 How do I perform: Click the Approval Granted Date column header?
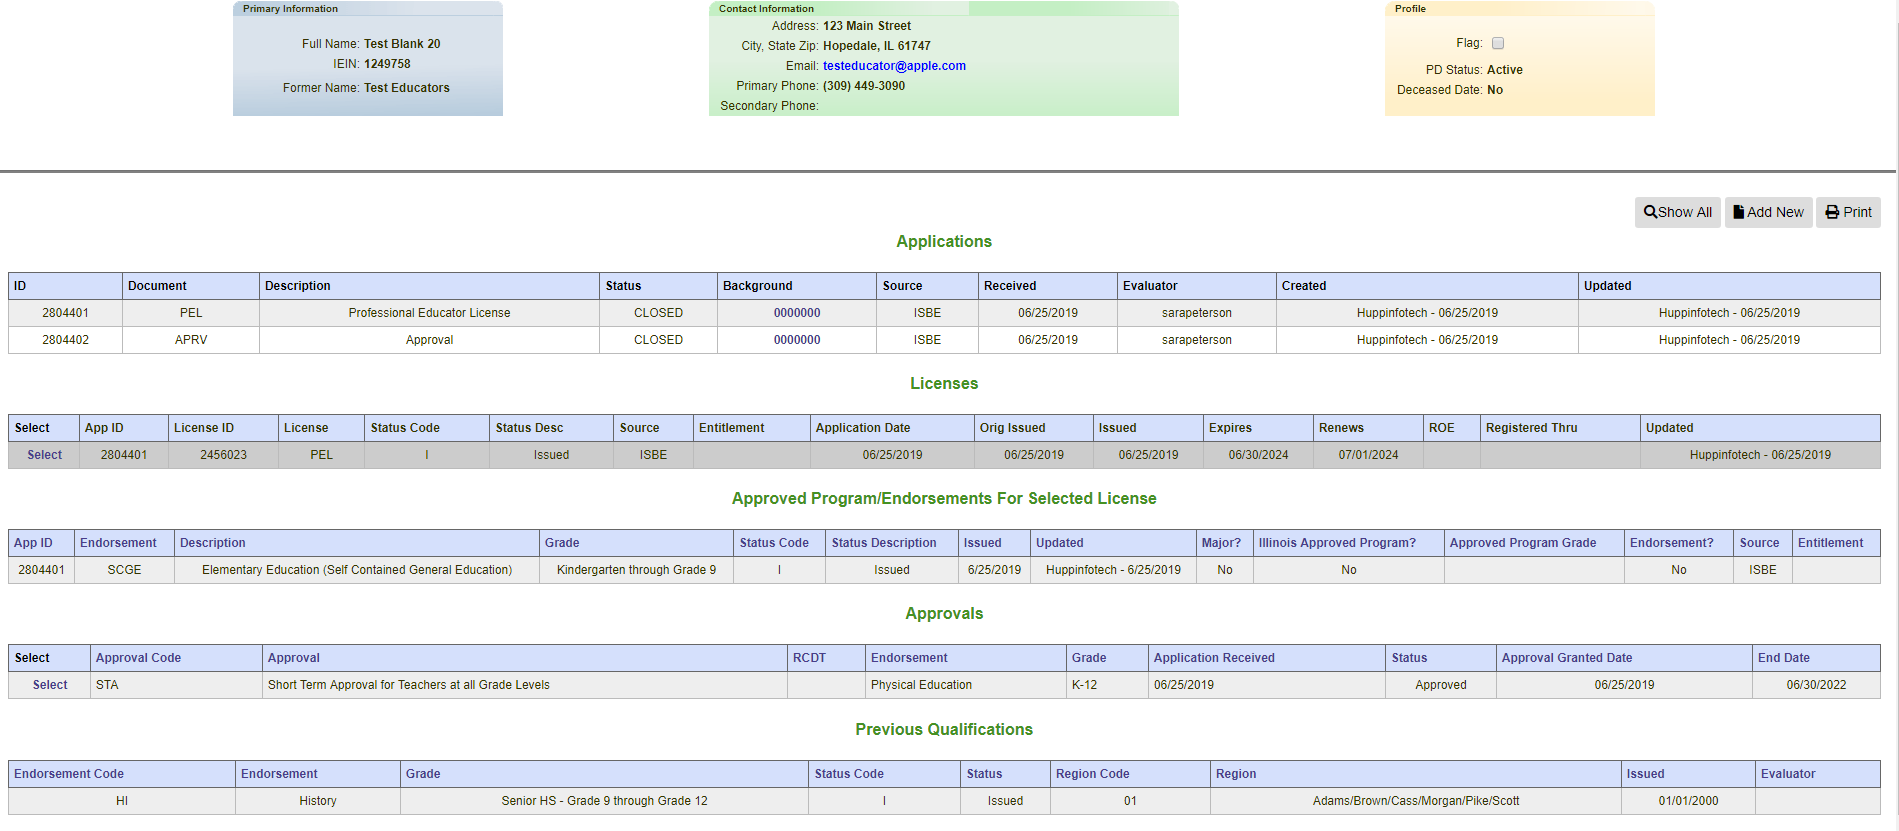[1624, 658]
